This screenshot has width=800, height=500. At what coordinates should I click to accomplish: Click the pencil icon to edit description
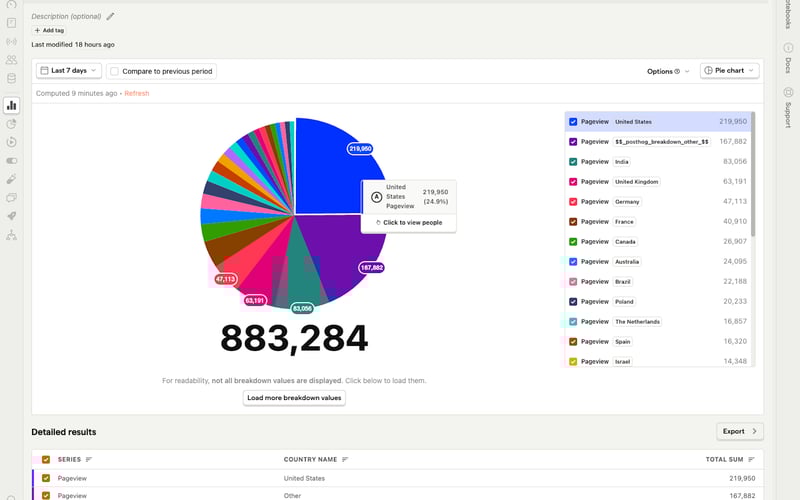tap(110, 16)
